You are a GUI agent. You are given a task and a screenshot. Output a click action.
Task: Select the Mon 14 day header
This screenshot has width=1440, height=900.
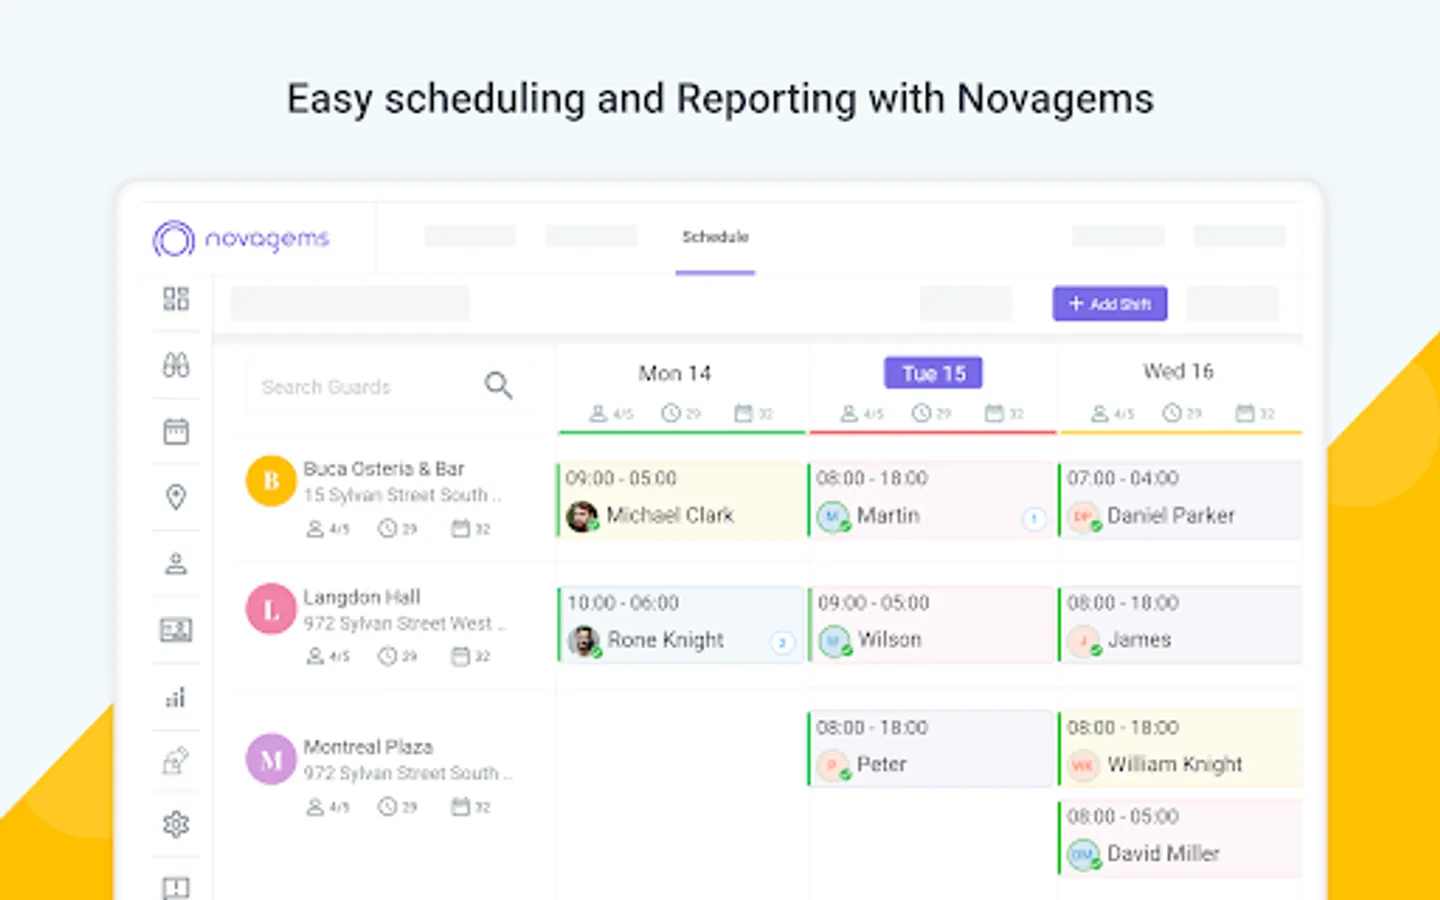675,373
